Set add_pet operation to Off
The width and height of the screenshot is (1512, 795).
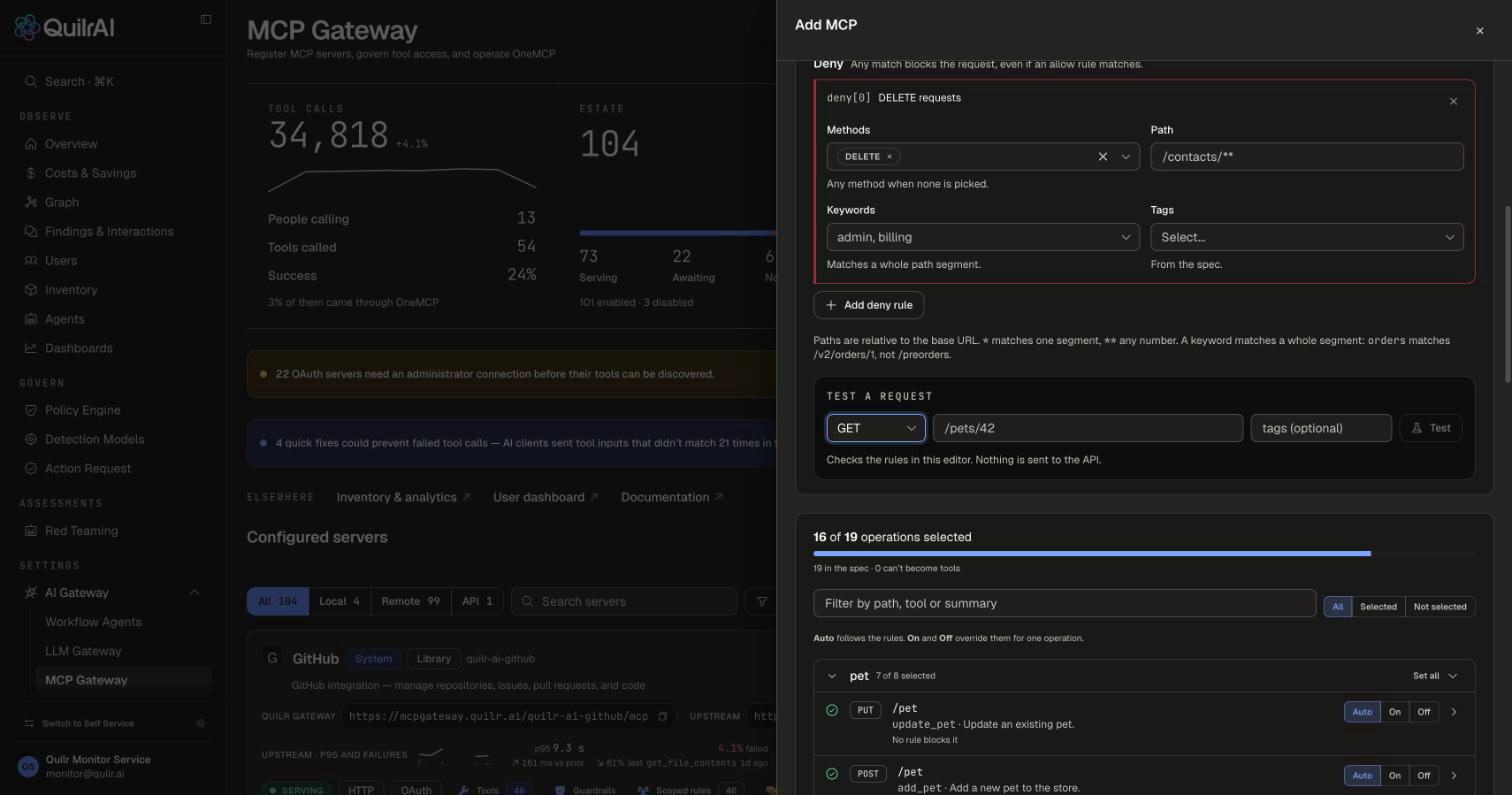point(1423,776)
